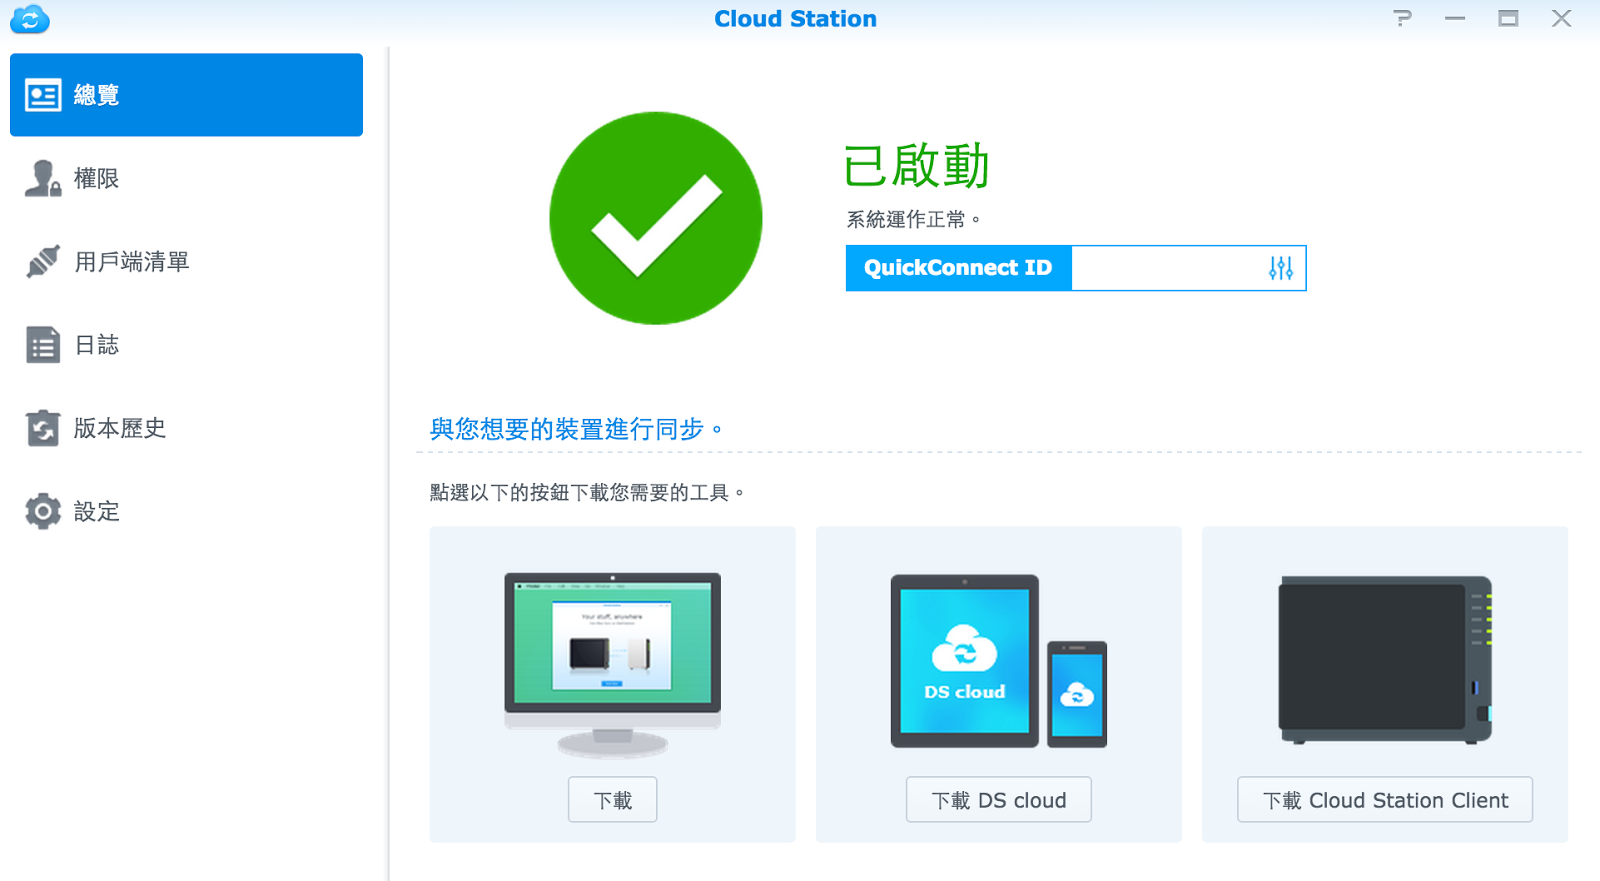The image size is (1600, 881).
Task: Click the green checkmark status icon
Action: [656, 218]
